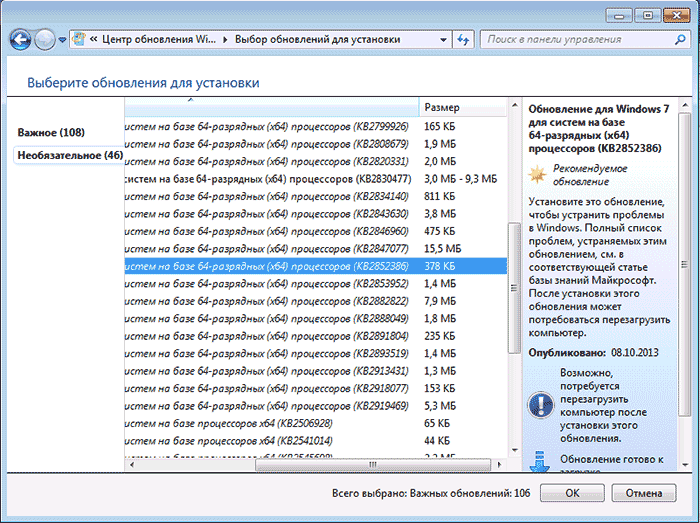Click the '3,0 МБ - 9,3 МБ' size cell

pyautogui.click(x=460, y=179)
